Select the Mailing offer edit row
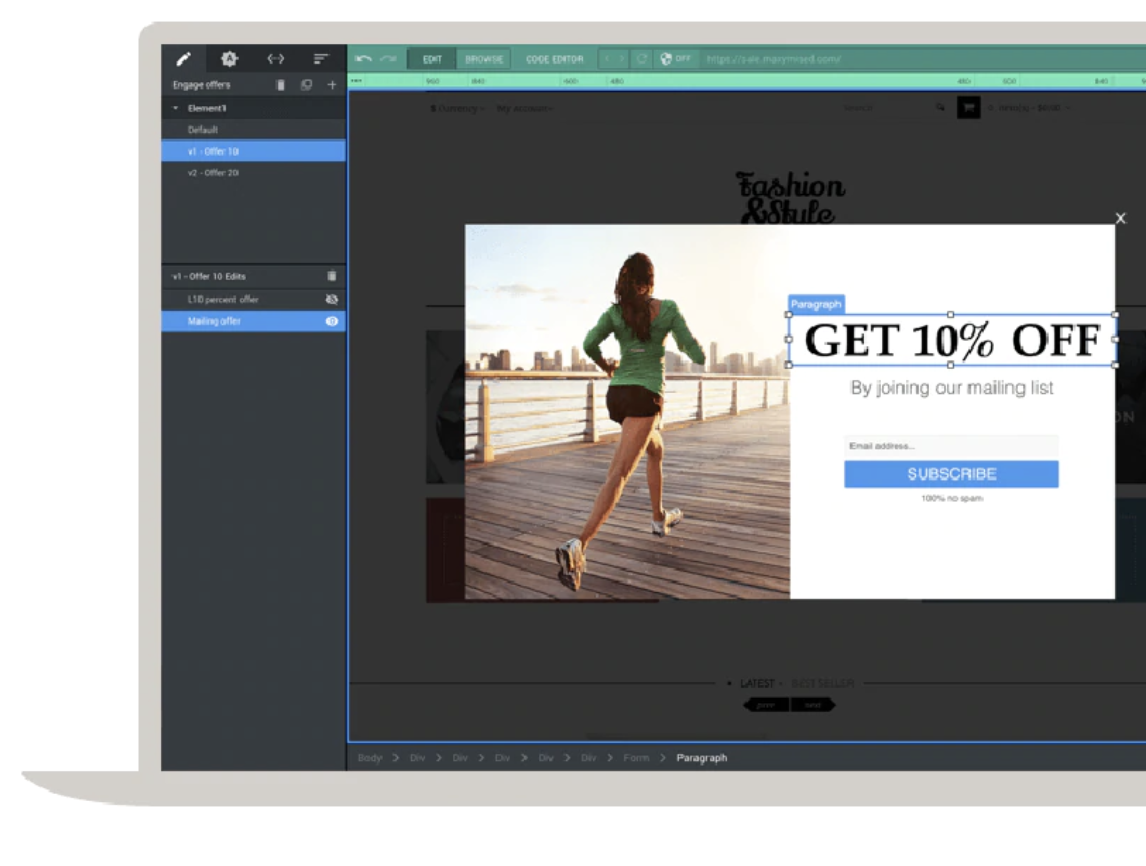This screenshot has width=1146, height=866. coord(254,321)
